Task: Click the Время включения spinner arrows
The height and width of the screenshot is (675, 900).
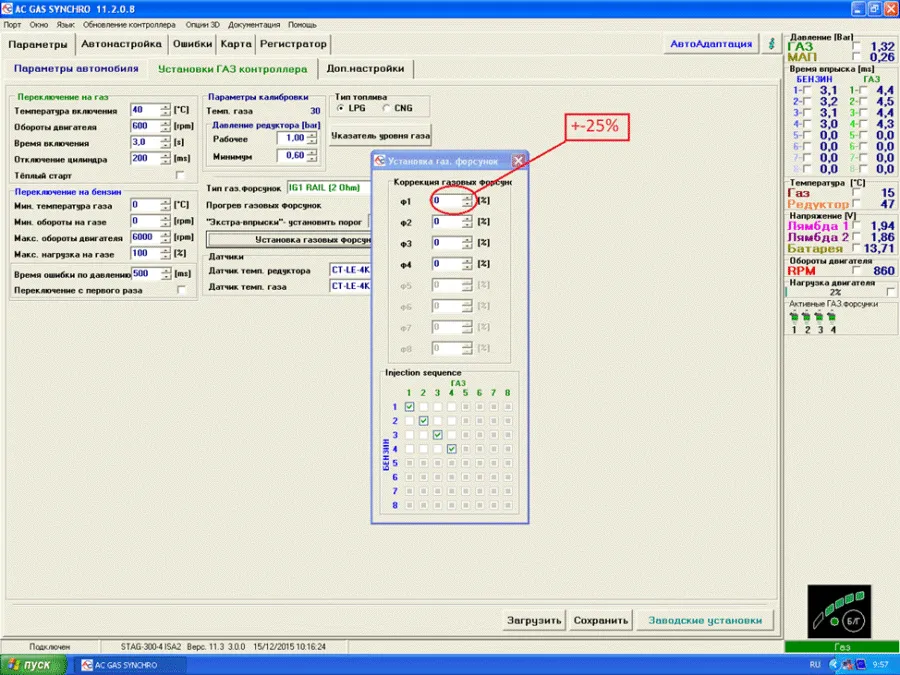Action: 165,142
